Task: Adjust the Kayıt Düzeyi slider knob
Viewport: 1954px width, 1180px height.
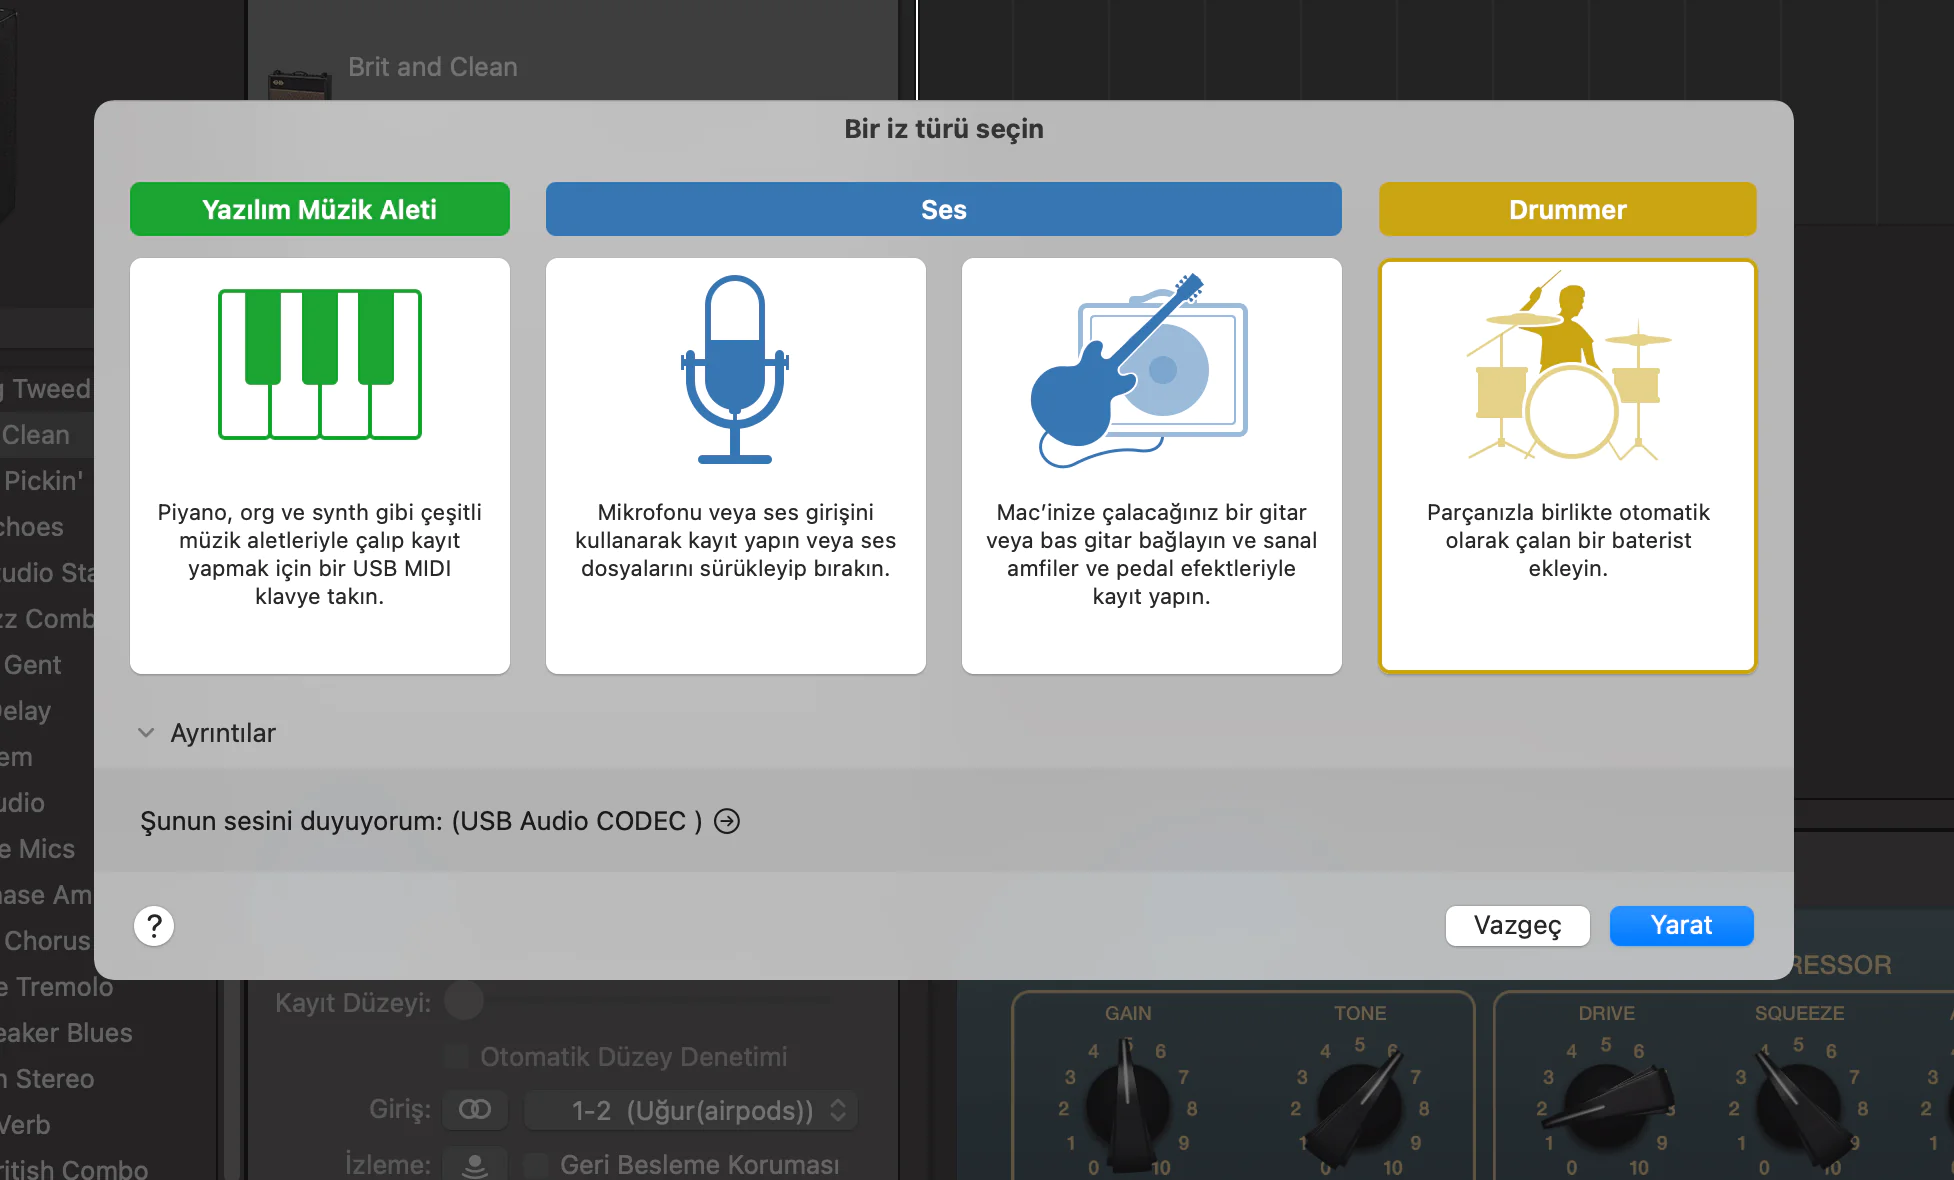Action: coord(464,1001)
